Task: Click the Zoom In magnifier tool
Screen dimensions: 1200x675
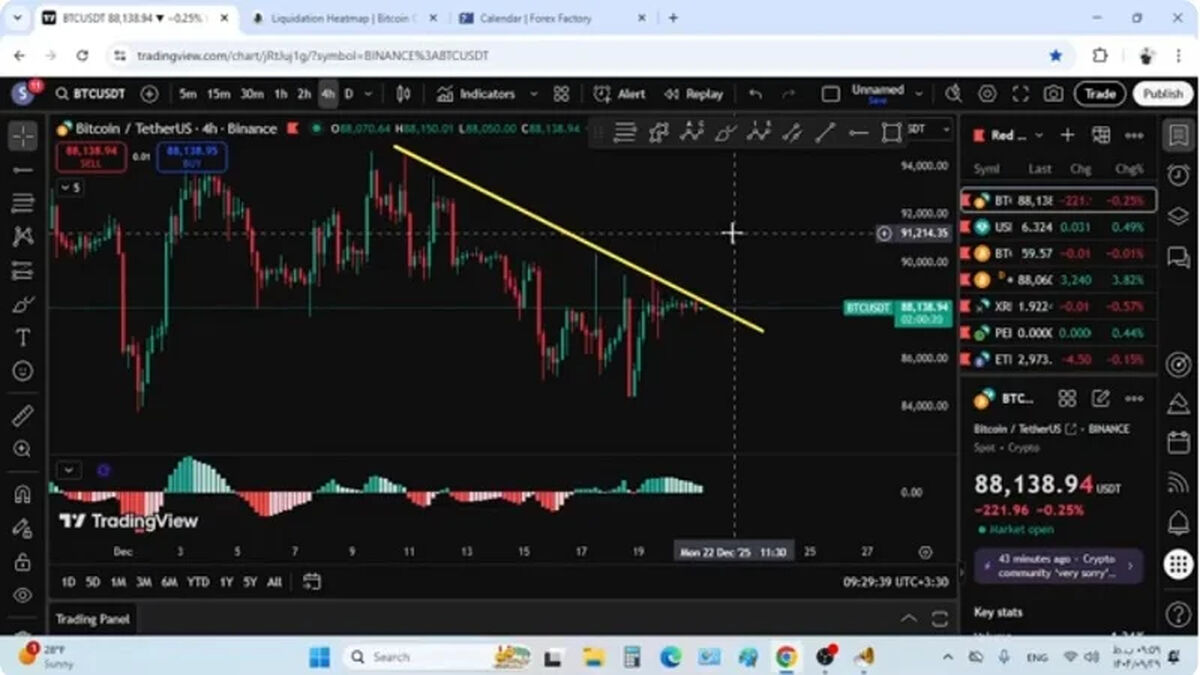Action: point(22,450)
